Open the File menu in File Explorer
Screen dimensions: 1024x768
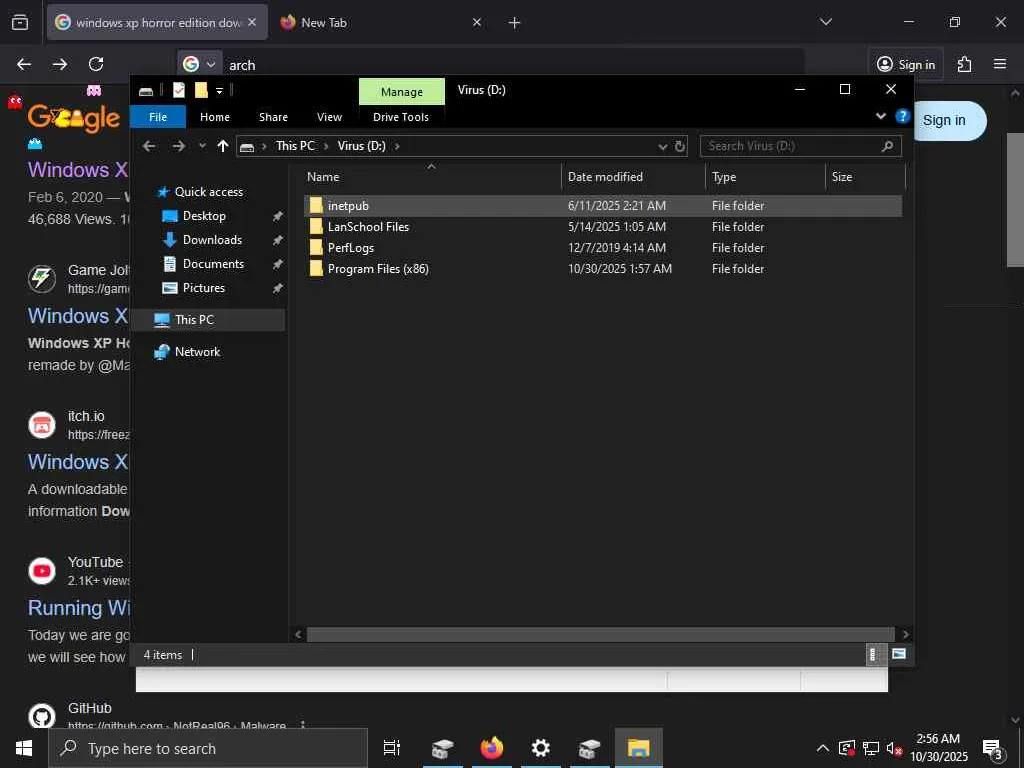tap(158, 117)
